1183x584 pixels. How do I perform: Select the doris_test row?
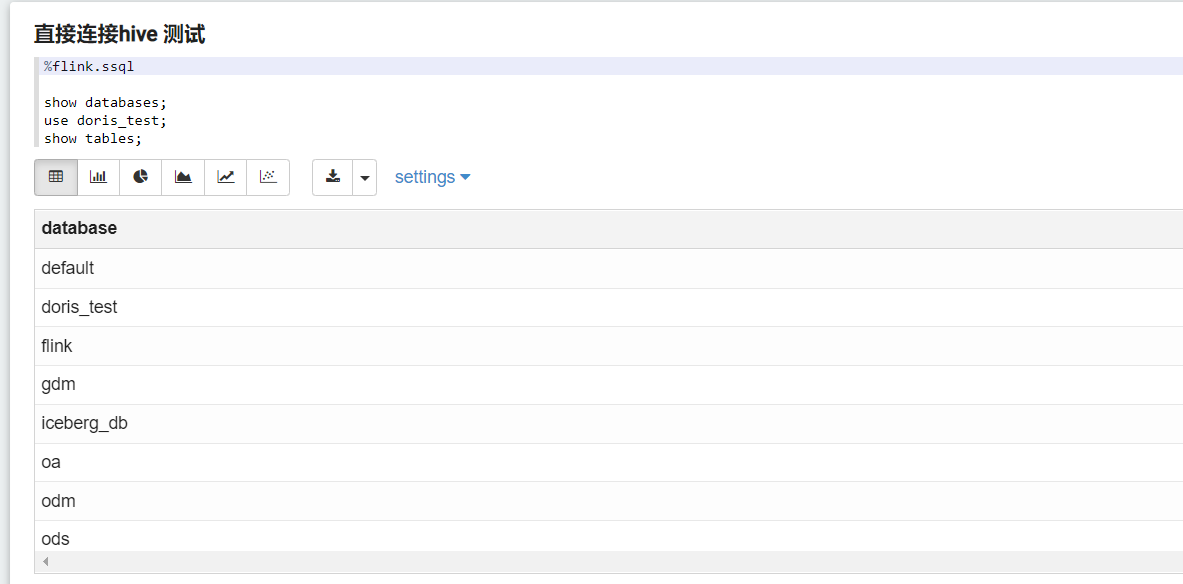pos(609,307)
